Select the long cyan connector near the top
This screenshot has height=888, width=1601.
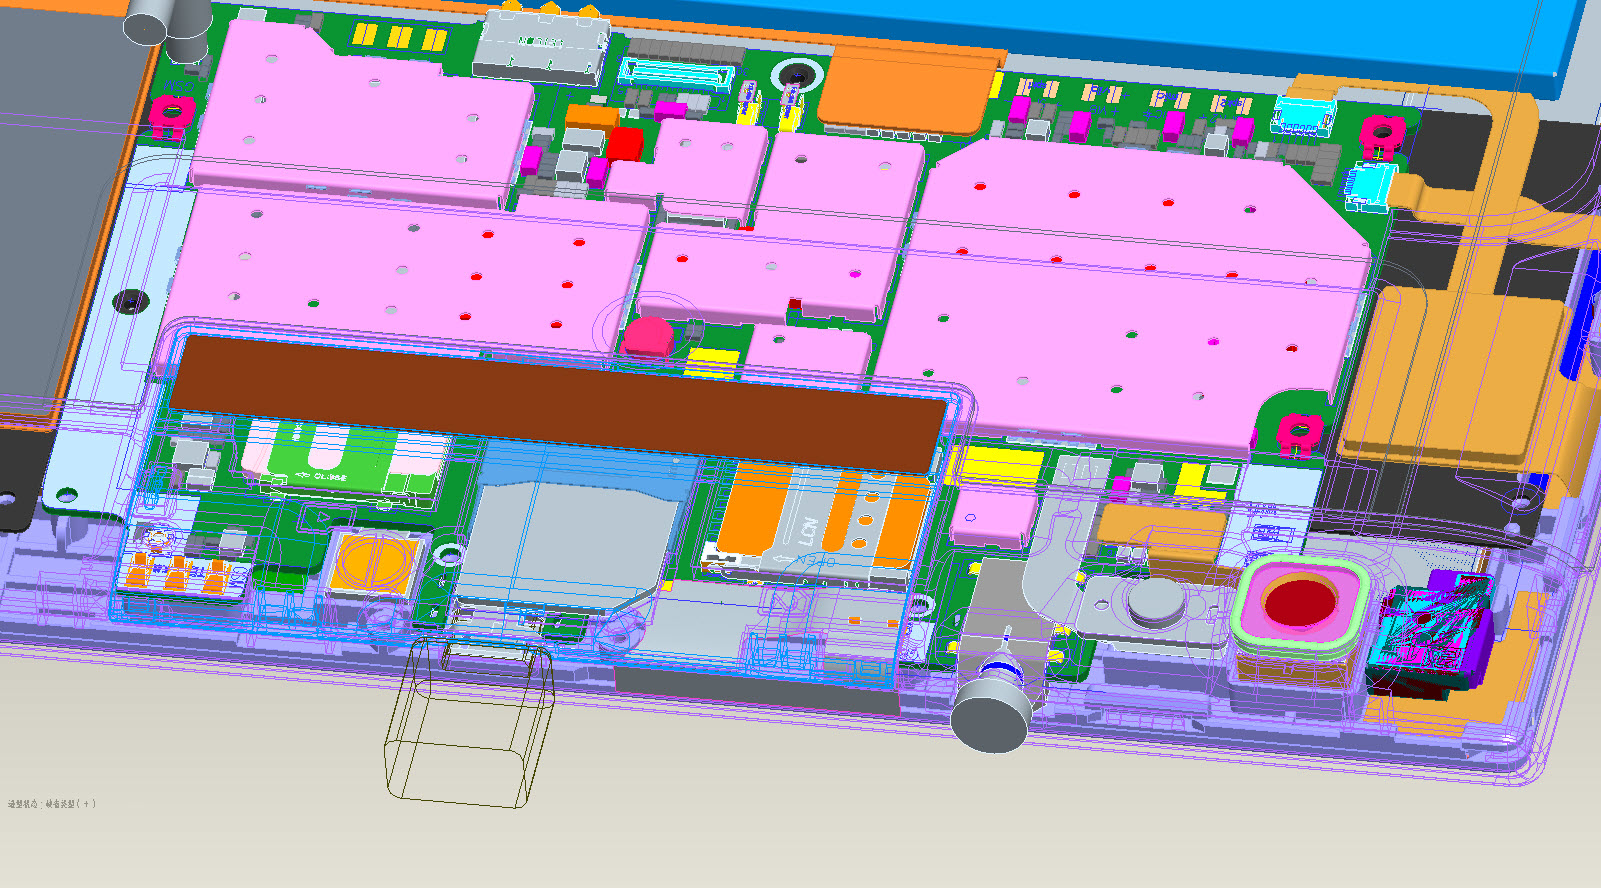[x=678, y=73]
